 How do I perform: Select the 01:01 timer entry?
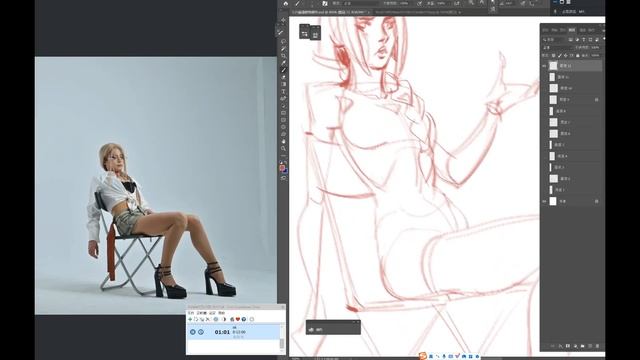233,332
